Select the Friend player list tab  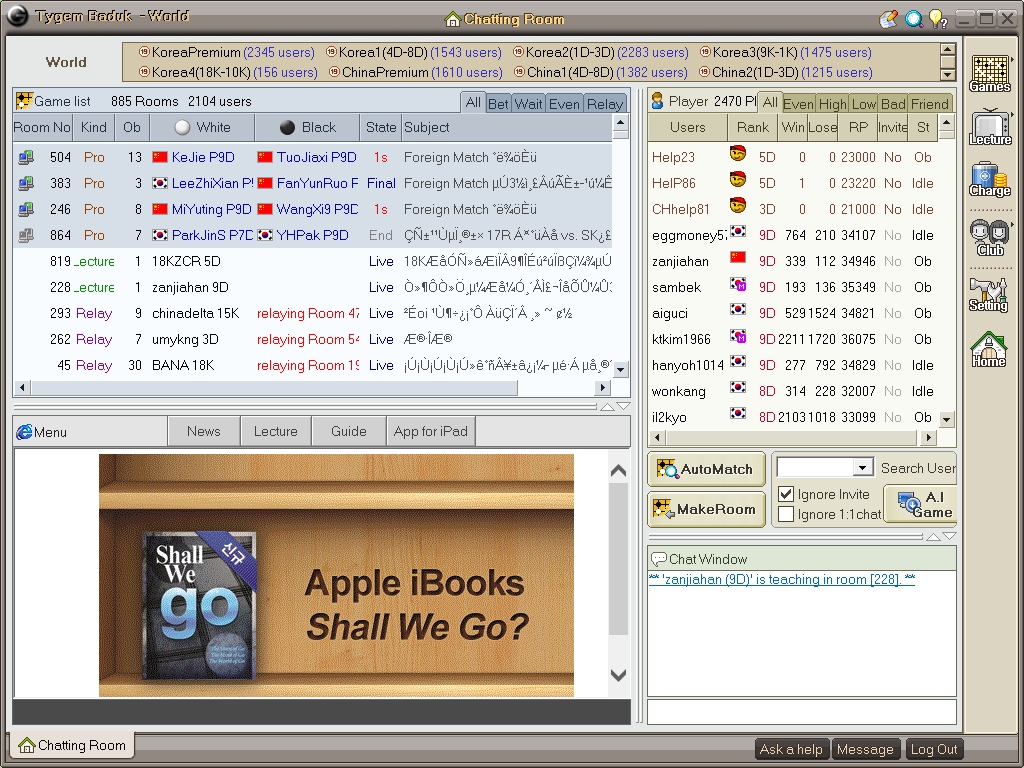click(929, 104)
